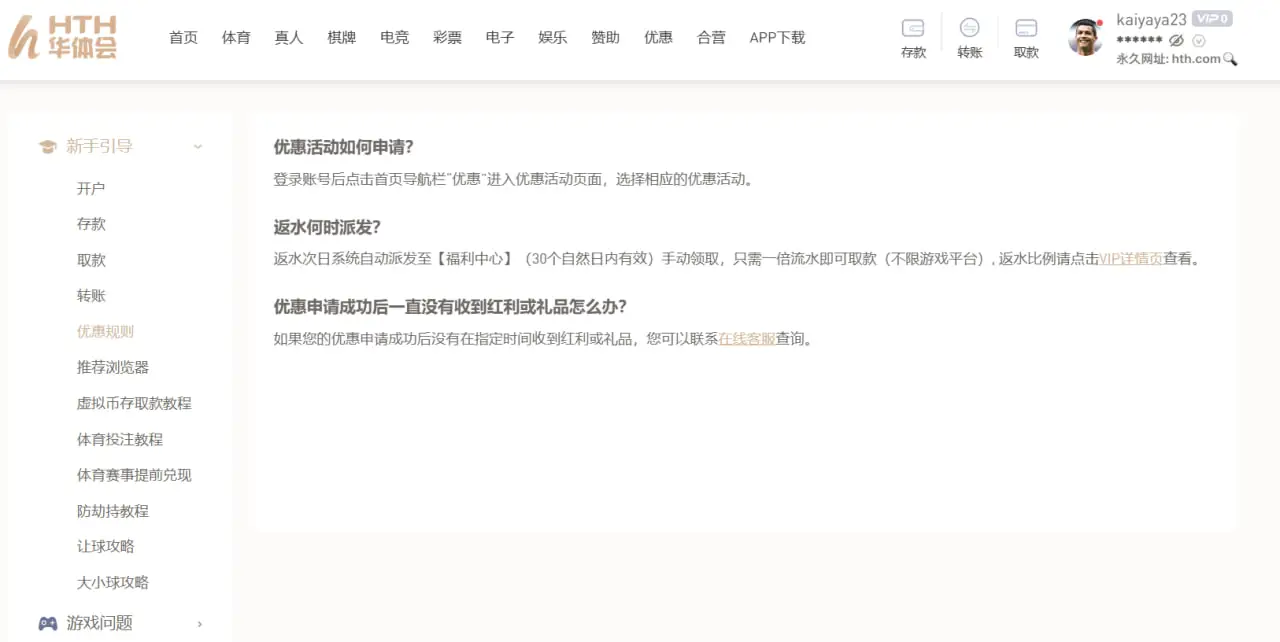Expand the balance dropdown arrow circle
This screenshot has width=1280, height=642.
(x=1199, y=40)
